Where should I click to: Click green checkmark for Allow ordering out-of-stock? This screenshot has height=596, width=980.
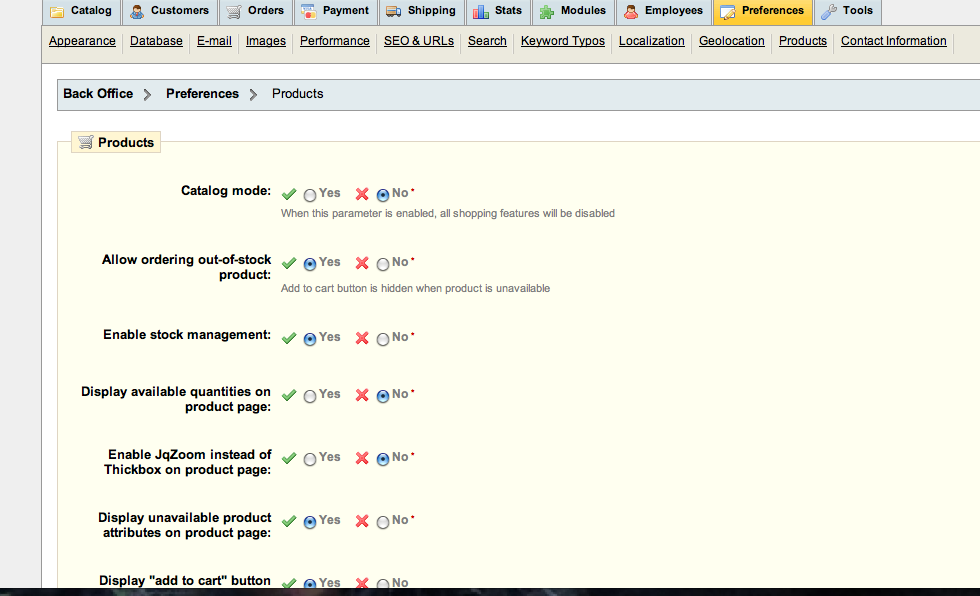click(289, 263)
